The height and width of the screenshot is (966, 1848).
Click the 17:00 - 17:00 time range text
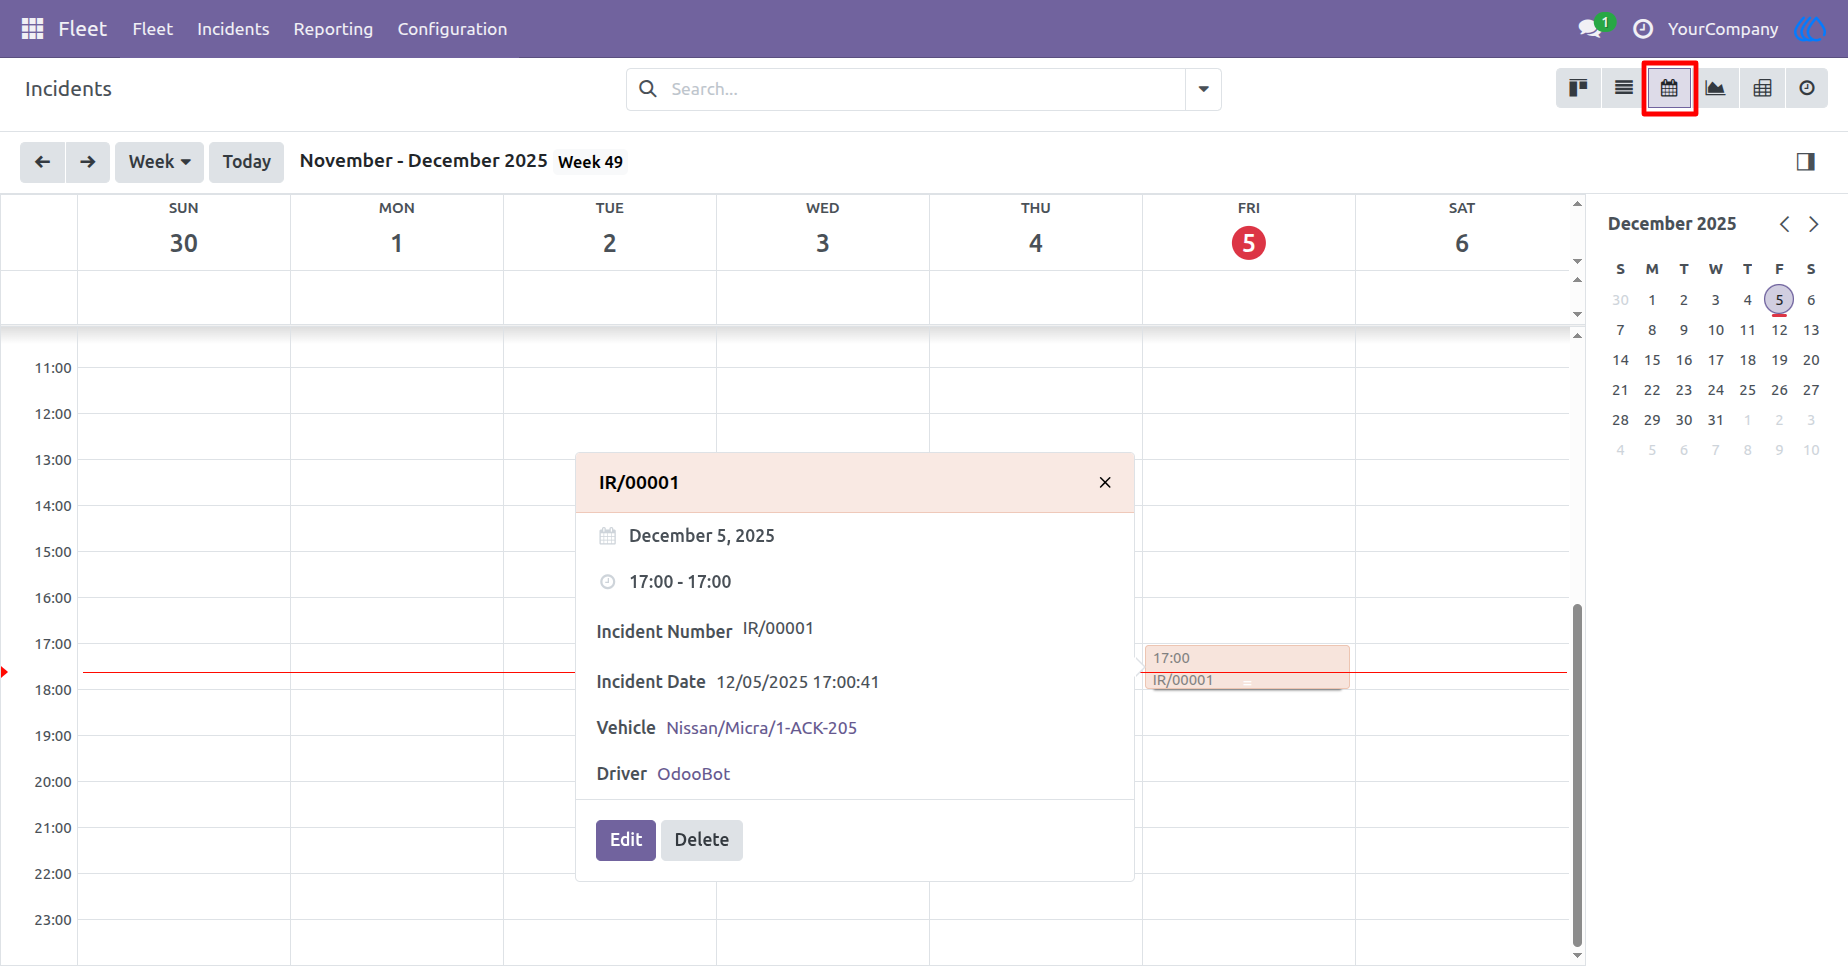point(680,582)
